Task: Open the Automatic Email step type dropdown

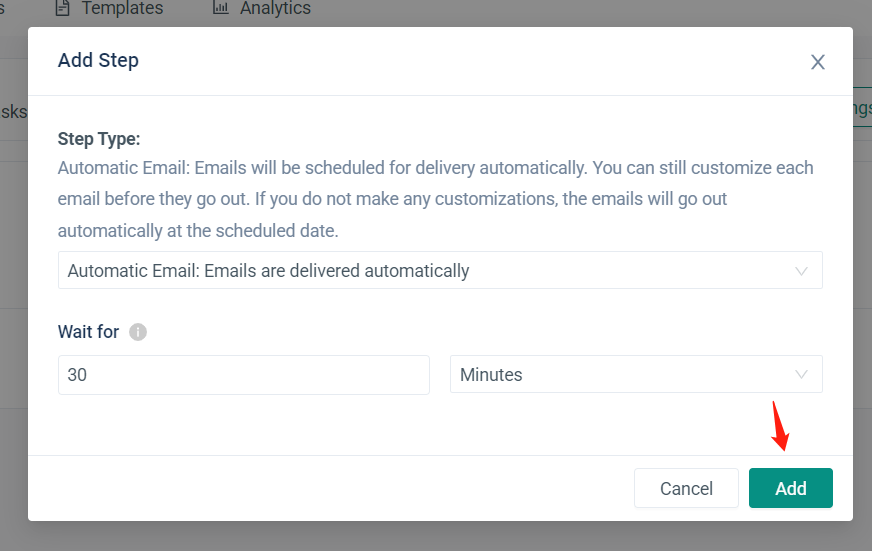Action: click(440, 271)
